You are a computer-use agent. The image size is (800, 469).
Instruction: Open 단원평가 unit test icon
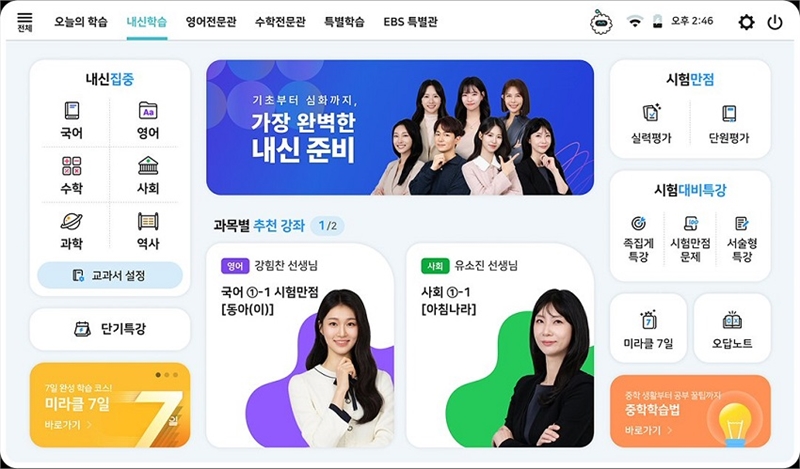729,113
